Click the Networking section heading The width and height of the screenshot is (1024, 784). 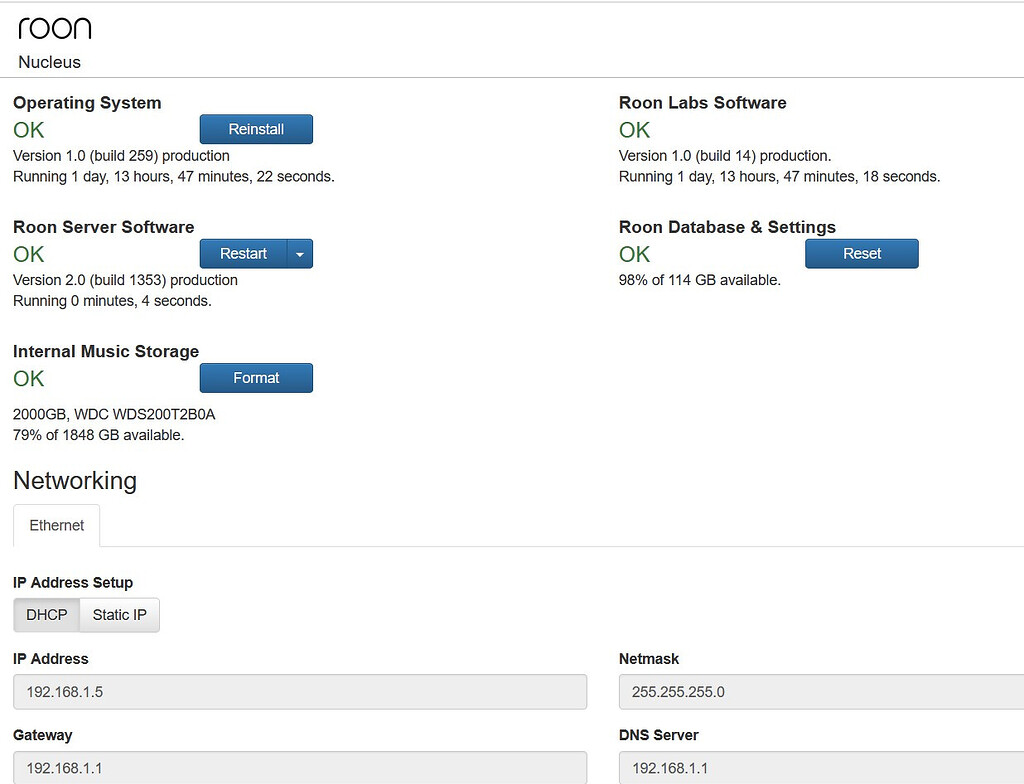(74, 481)
